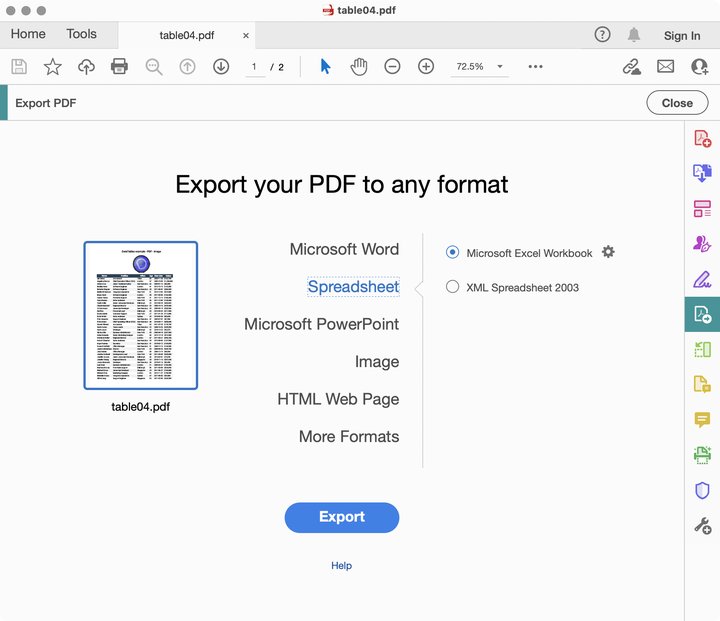The image size is (720, 621).
Task: Open Create PDF tool in sidebar
Action: pyautogui.click(x=702, y=138)
